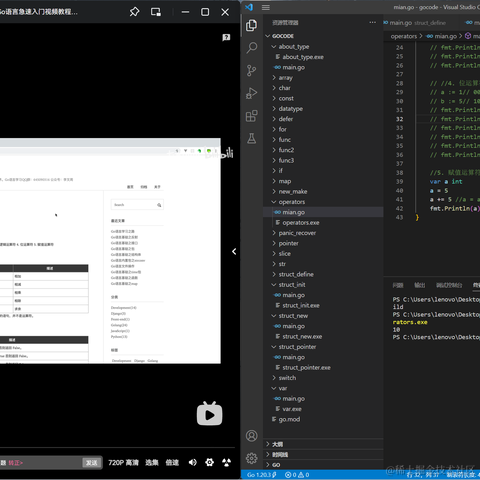Open the video player settings gear
This screenshot has height=480, width=480.
pyautogui.click(x=210, y=462)
